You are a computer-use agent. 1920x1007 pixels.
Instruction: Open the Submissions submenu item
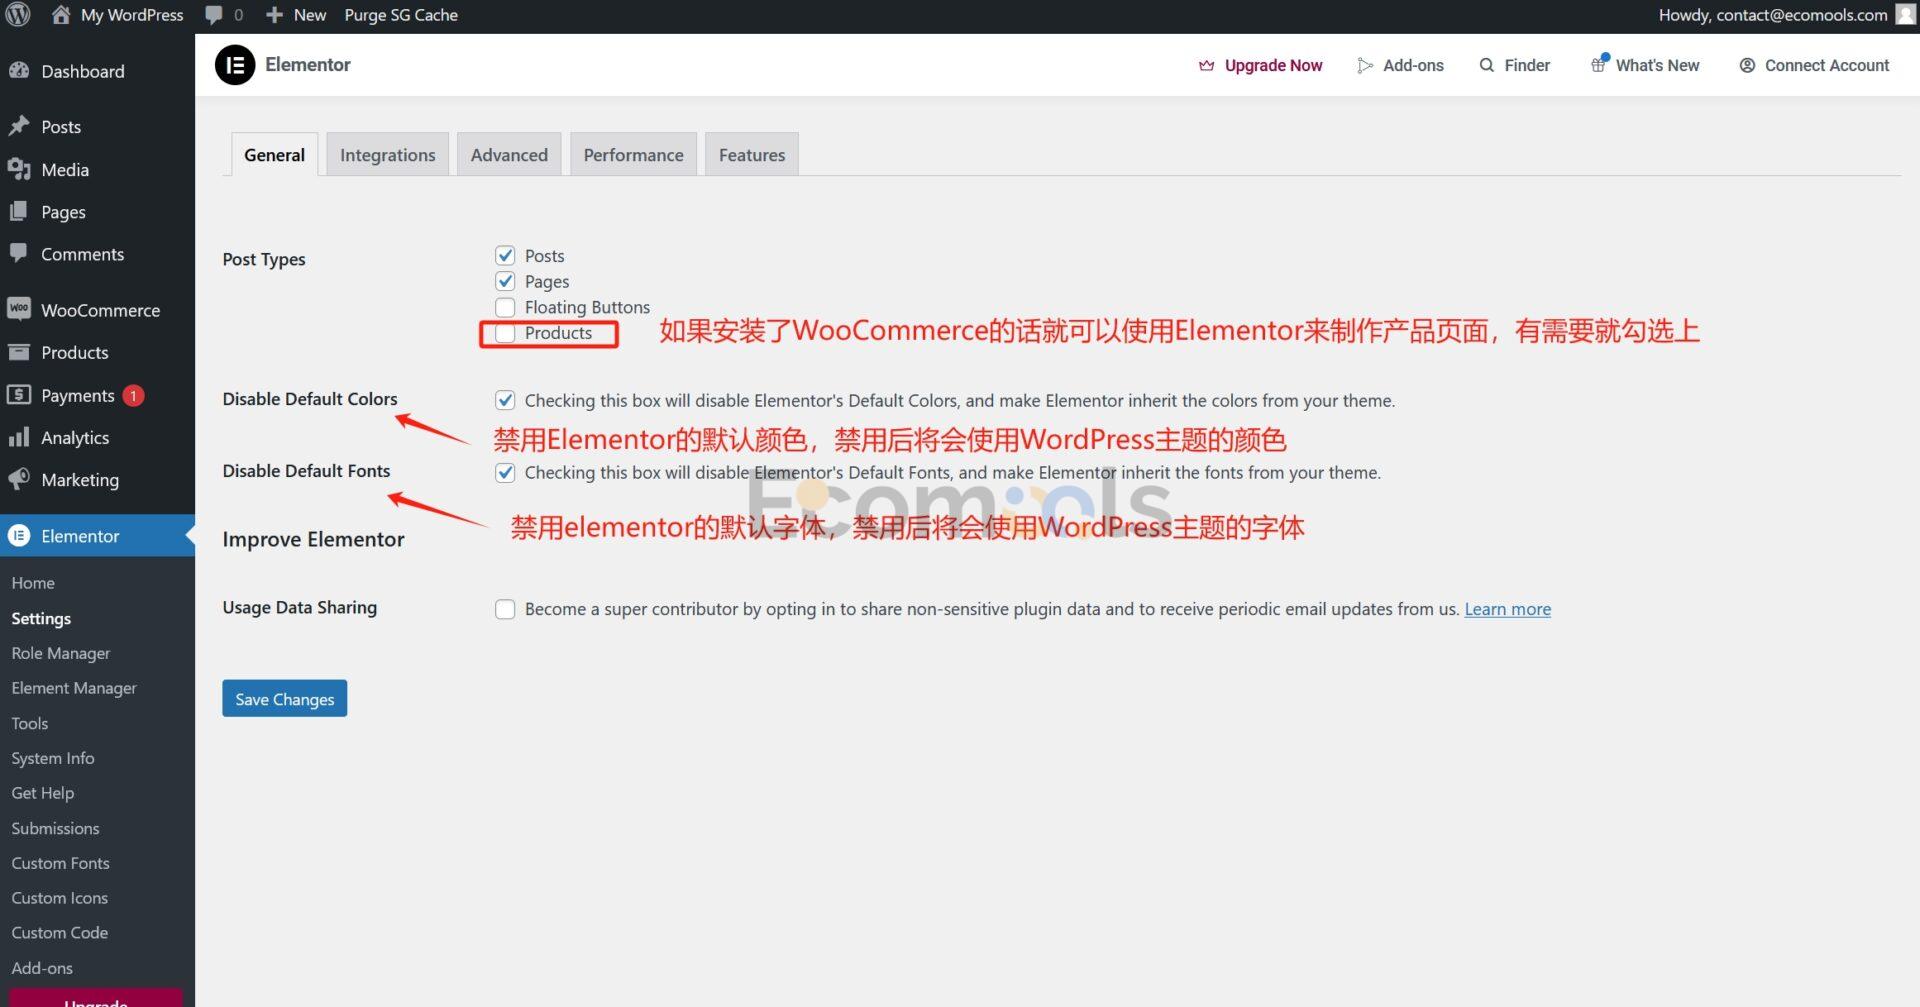(55, 828)
